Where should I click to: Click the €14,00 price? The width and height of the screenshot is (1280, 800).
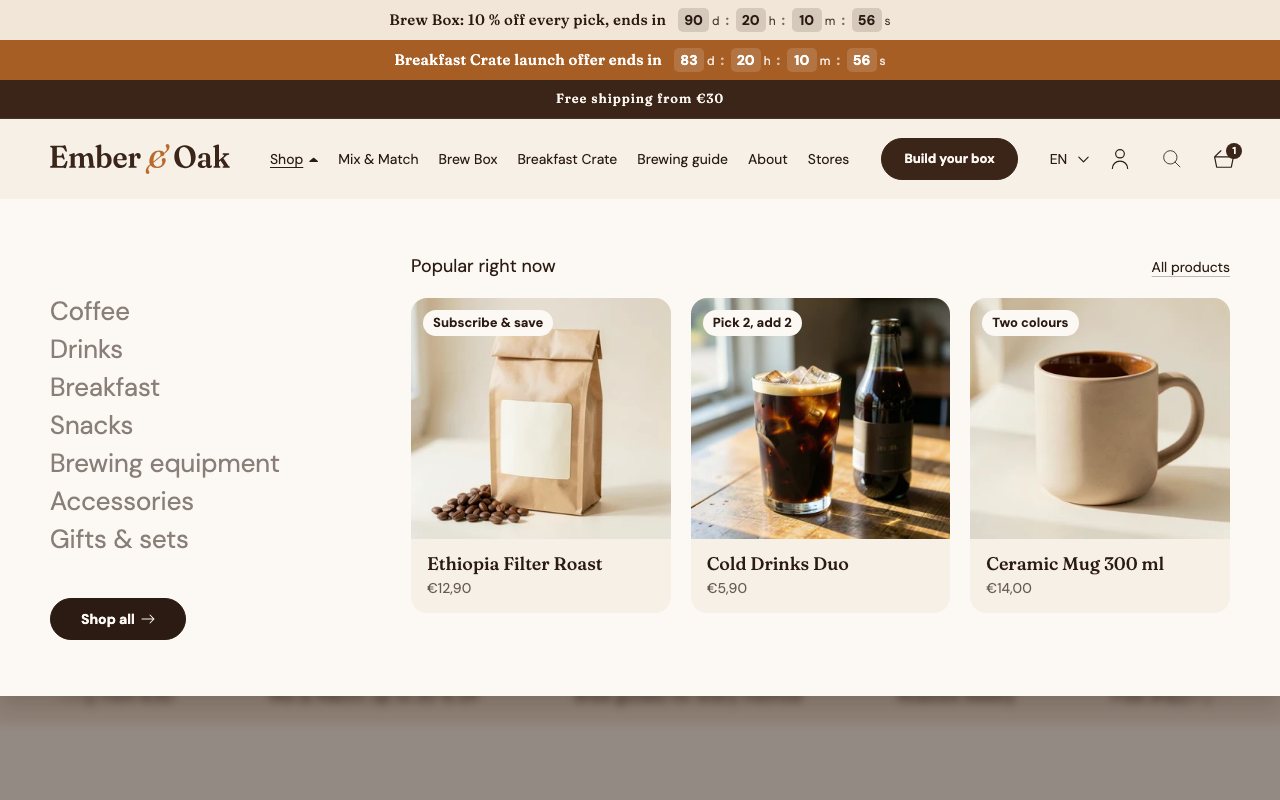[1009, 588]
